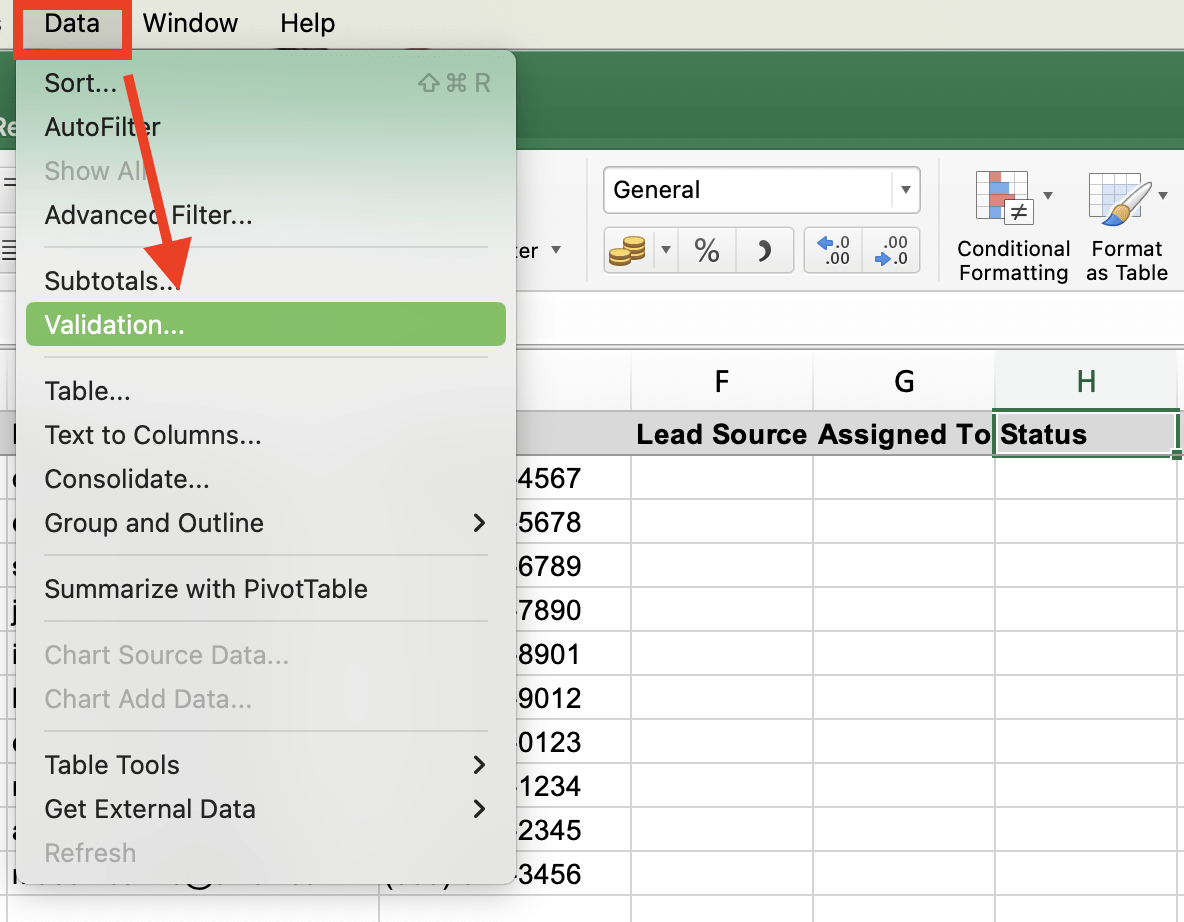
Task: Click the cell ending in 6789
Action: [x=573, y=566]
